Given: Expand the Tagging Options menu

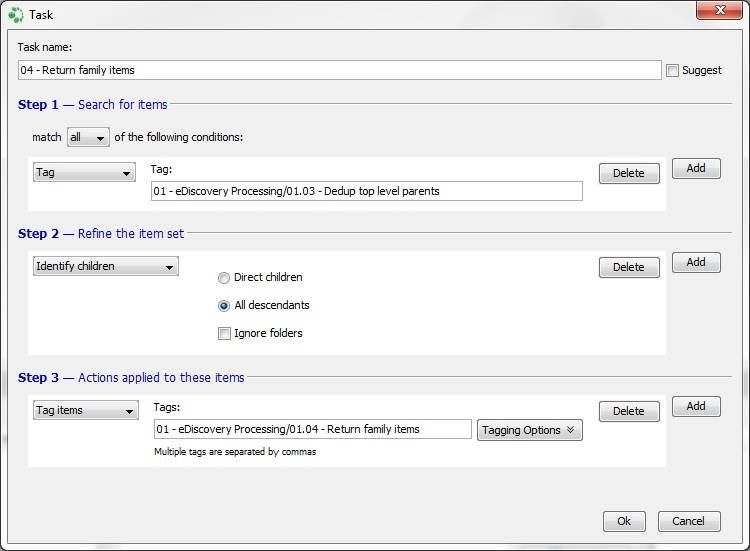Looking at the screenshot, I should click(x=529, y=430).
